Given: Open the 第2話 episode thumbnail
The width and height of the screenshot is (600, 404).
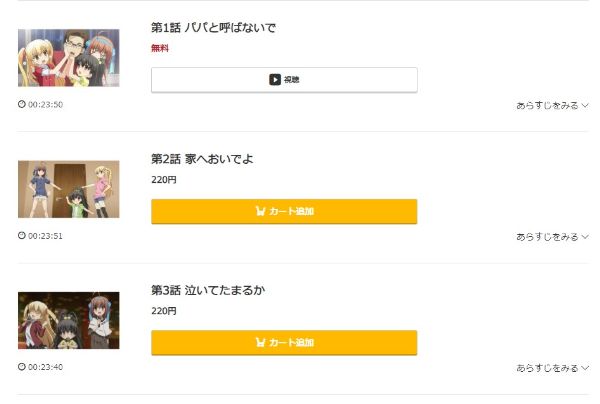Looking at the screenshot, I should tap(68, 189).
